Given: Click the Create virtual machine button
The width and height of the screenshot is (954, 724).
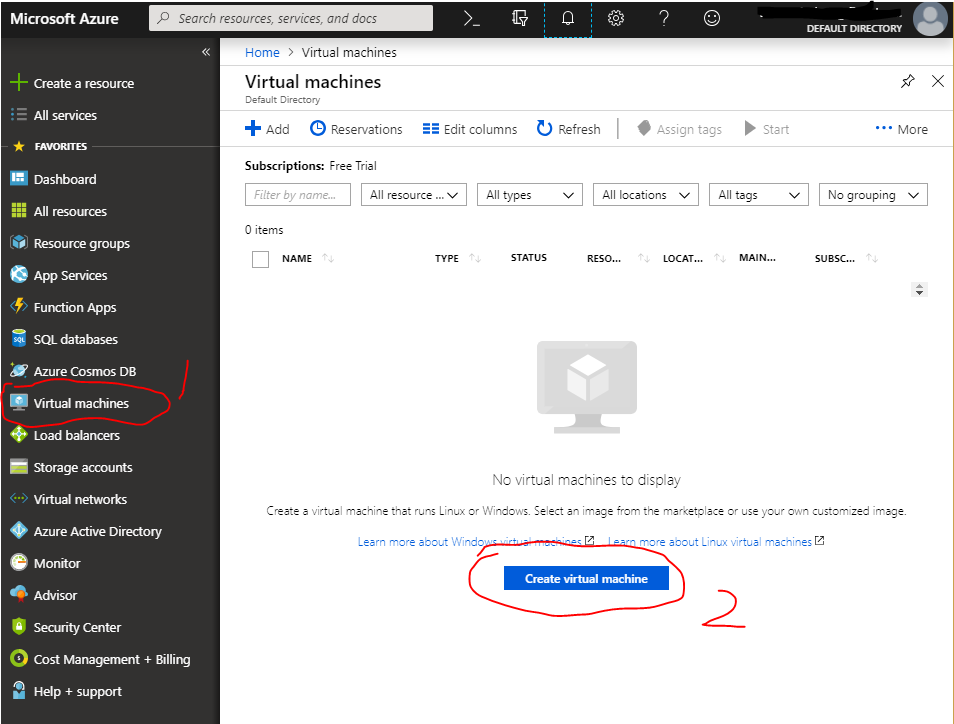Looking at the screenshot, I should coord(587,578).
